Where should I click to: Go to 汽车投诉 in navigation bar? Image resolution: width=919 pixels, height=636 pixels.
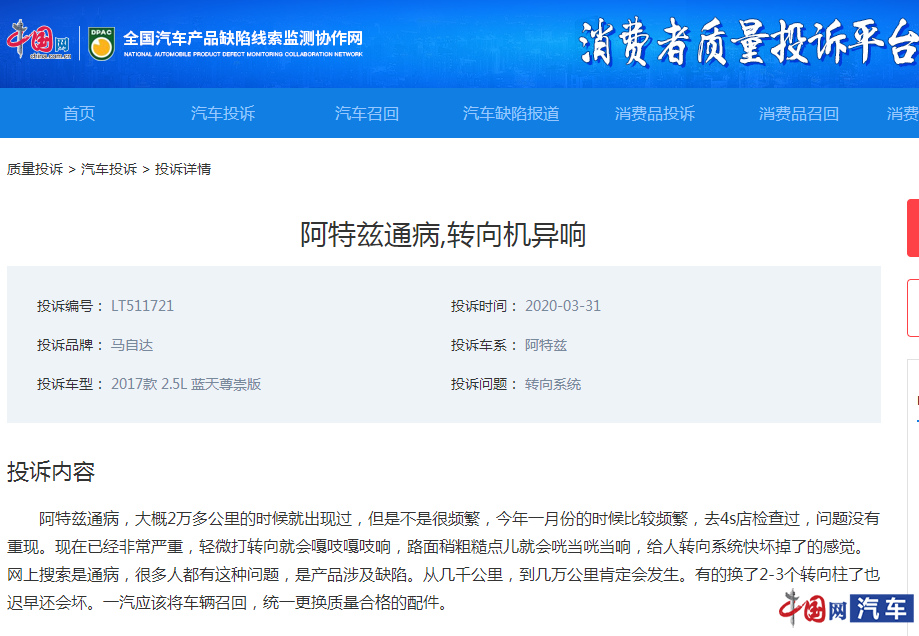point(223,113)
